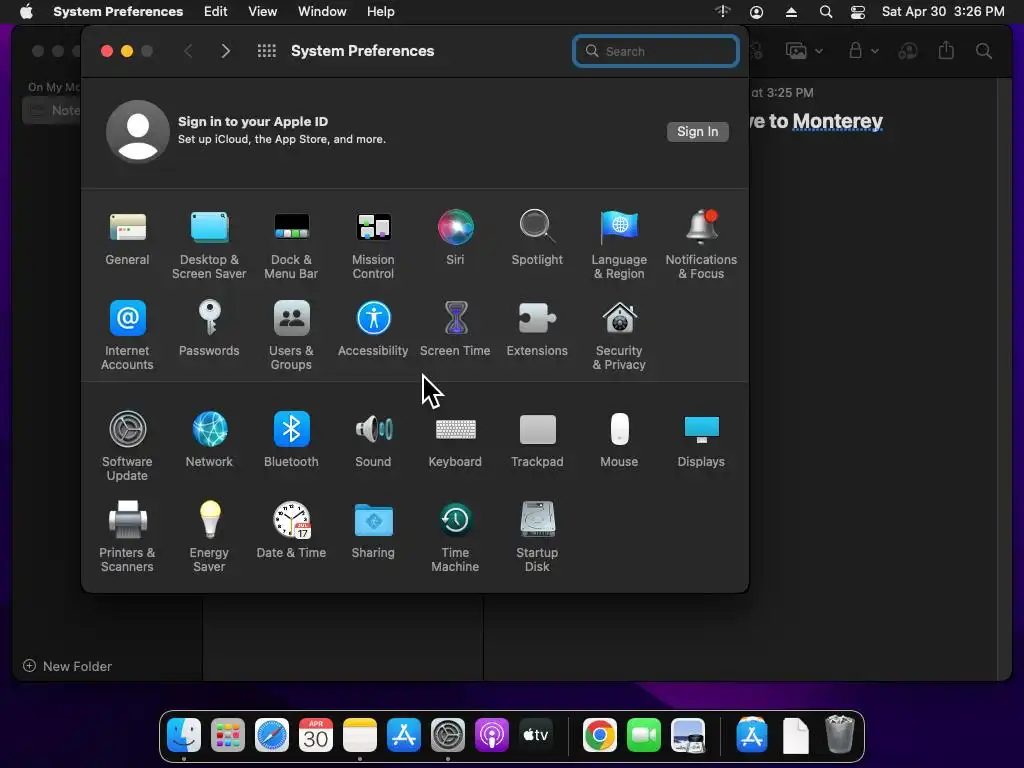
Task: Open Finder from the Dock
Action: click(184, 735)
